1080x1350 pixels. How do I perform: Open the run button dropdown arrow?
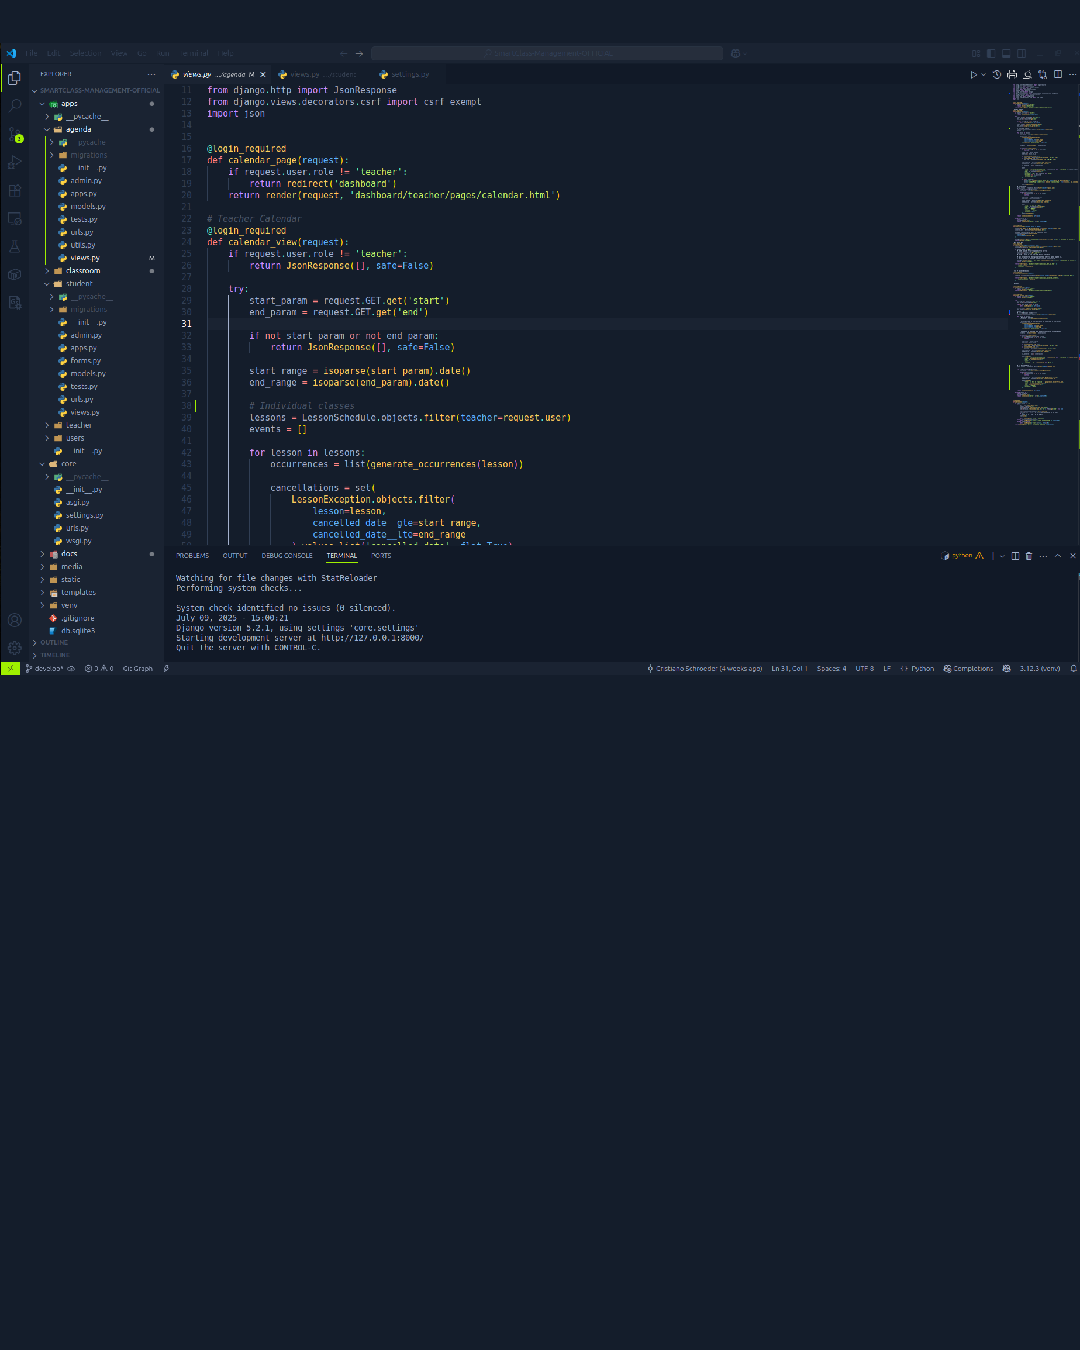(x=983, y=74)
